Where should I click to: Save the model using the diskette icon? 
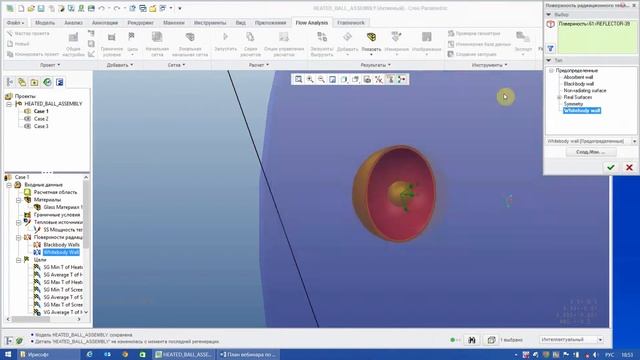click(x=41, y=8)
